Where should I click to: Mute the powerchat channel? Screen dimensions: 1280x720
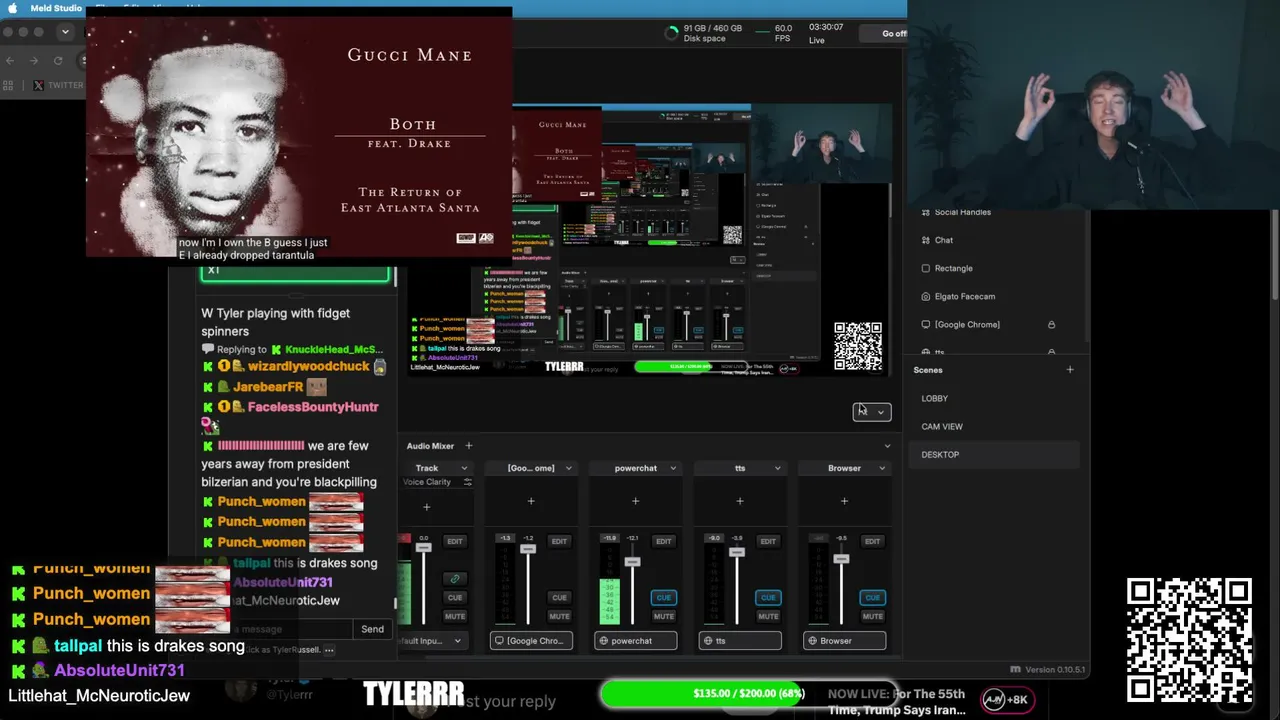(663, 616)
